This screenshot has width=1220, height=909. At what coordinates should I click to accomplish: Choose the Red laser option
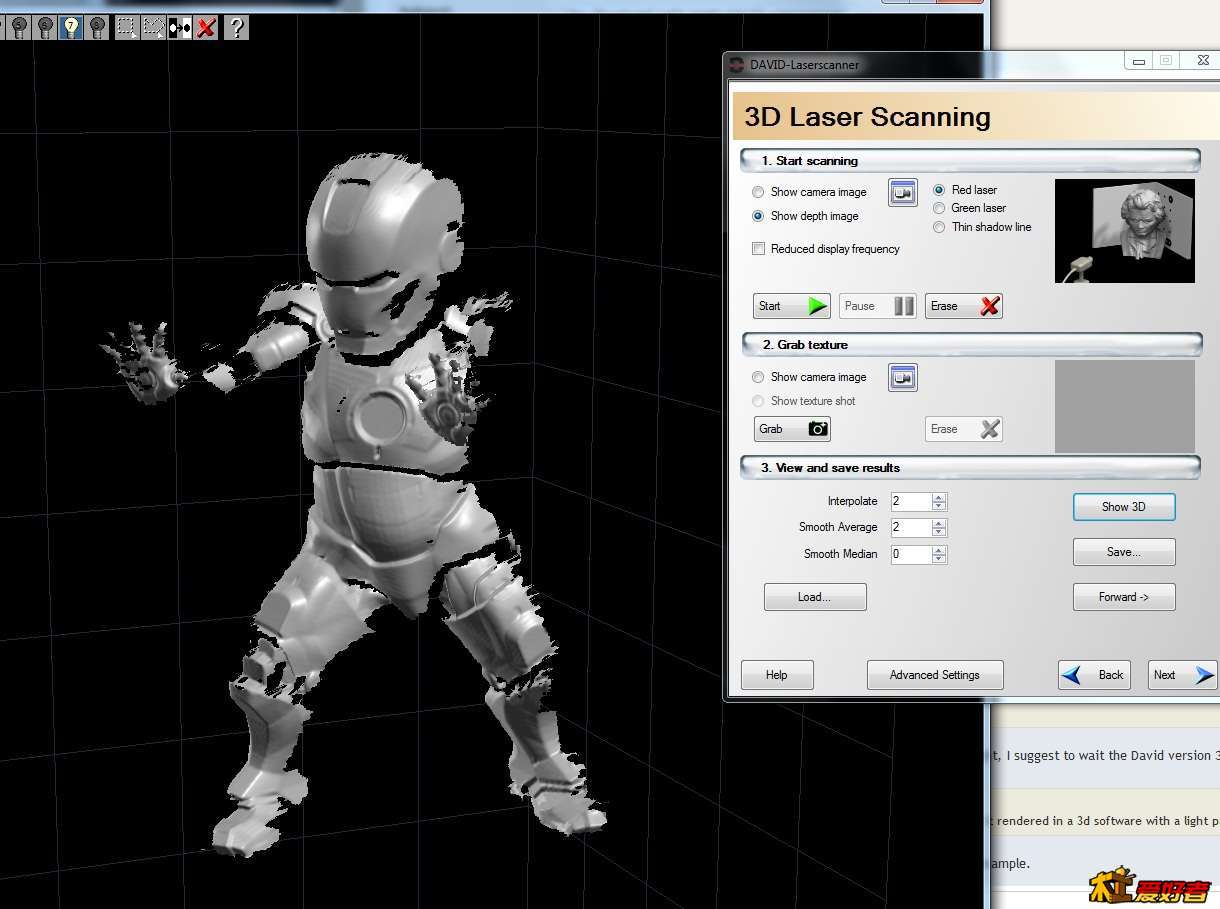click(x=939, y=190)
